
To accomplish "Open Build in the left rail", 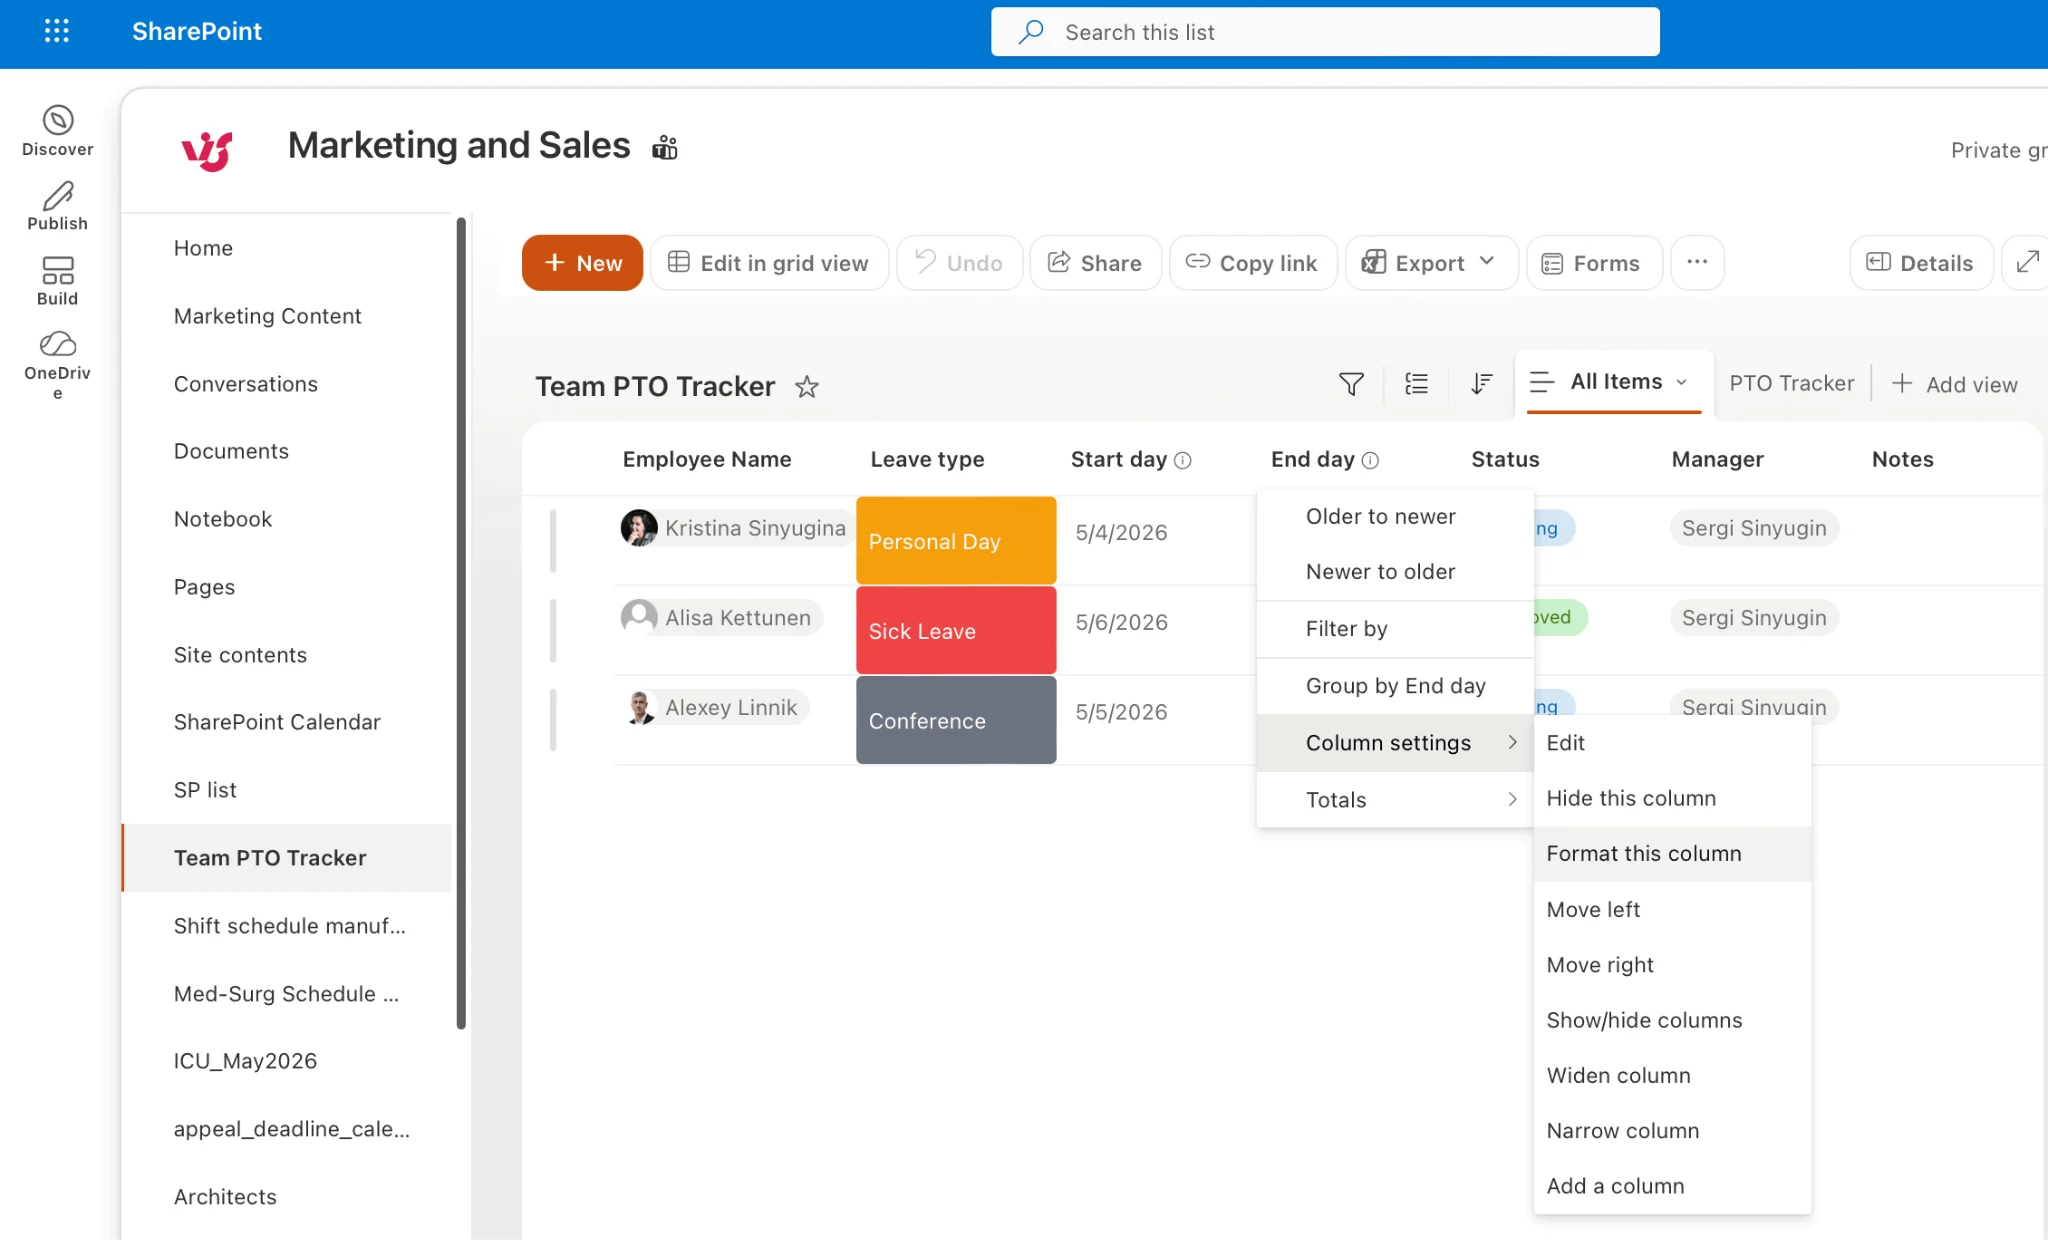I will 57,281.
